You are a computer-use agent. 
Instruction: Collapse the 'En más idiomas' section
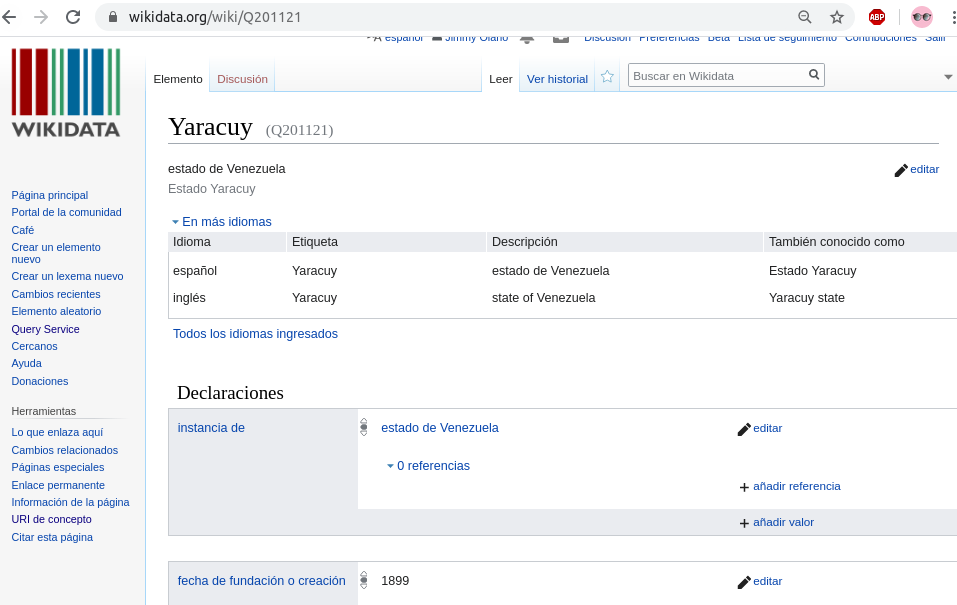[x=221, y=222]
